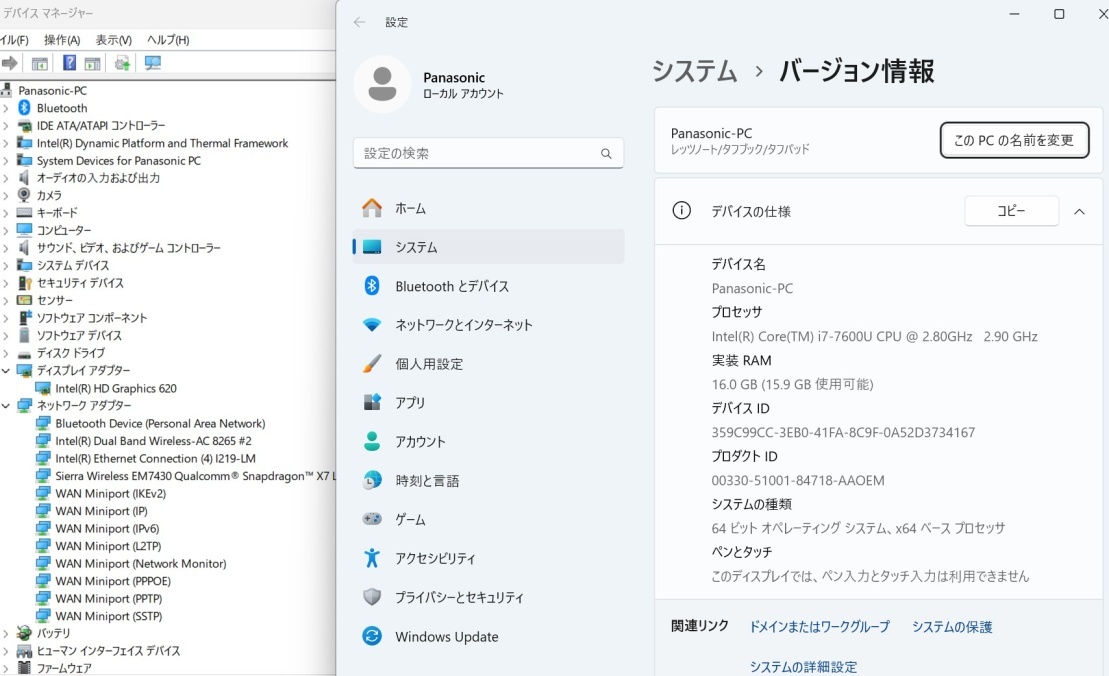Go back using the Settings back arrow

pyautogui.click(x=359, y=22)
